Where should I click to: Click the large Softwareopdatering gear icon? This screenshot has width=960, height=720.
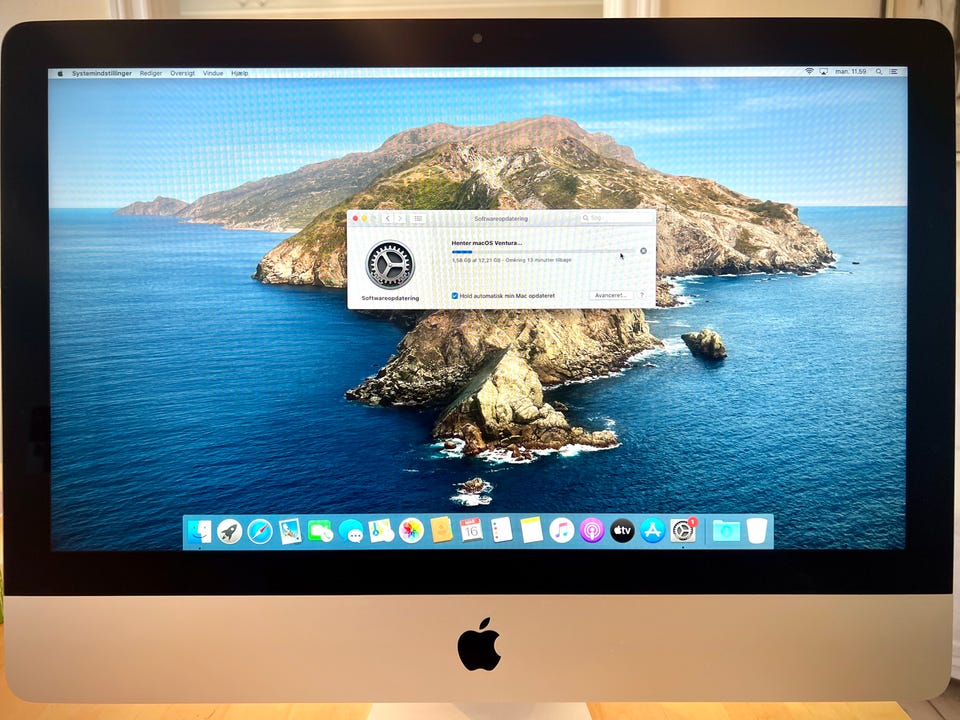390,264
